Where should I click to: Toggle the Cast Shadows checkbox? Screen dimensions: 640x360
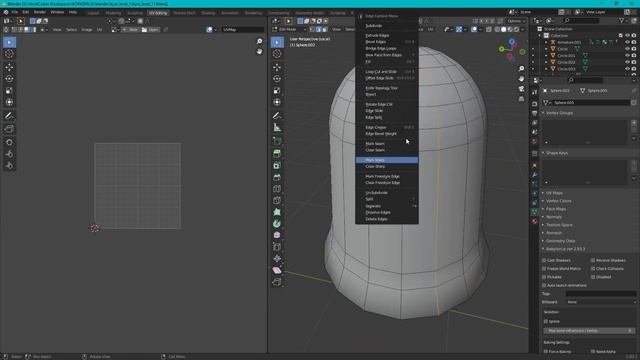544,260
